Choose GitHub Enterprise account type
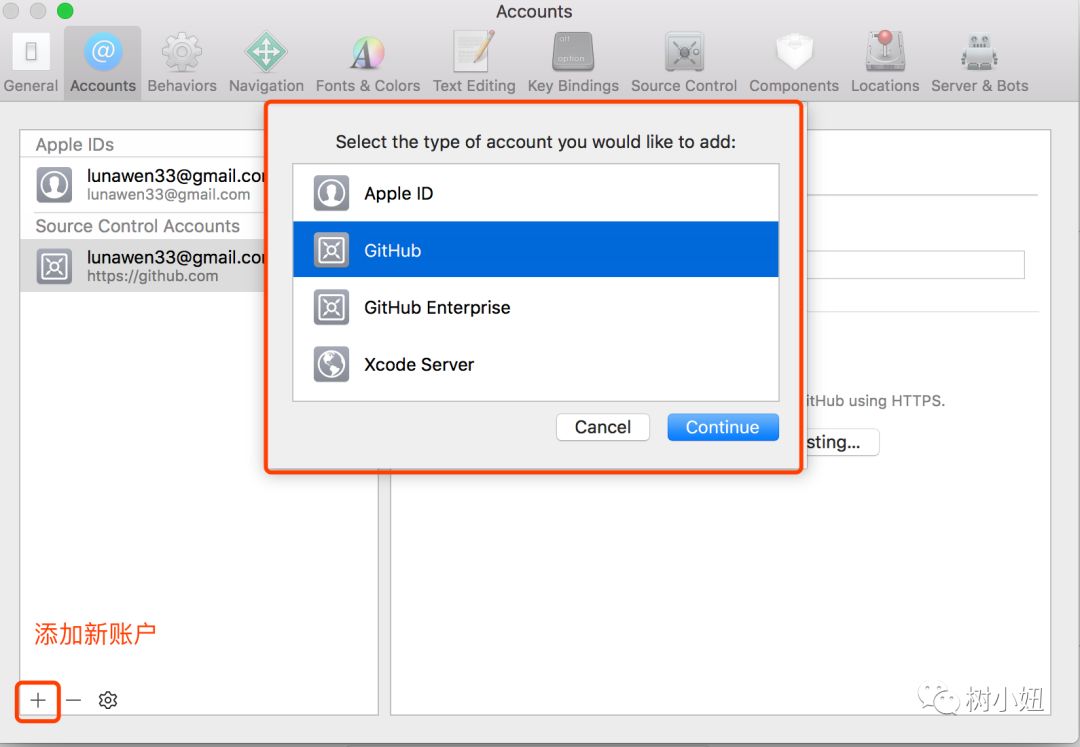The image size is (1080, 747). (x=536, y=307)
